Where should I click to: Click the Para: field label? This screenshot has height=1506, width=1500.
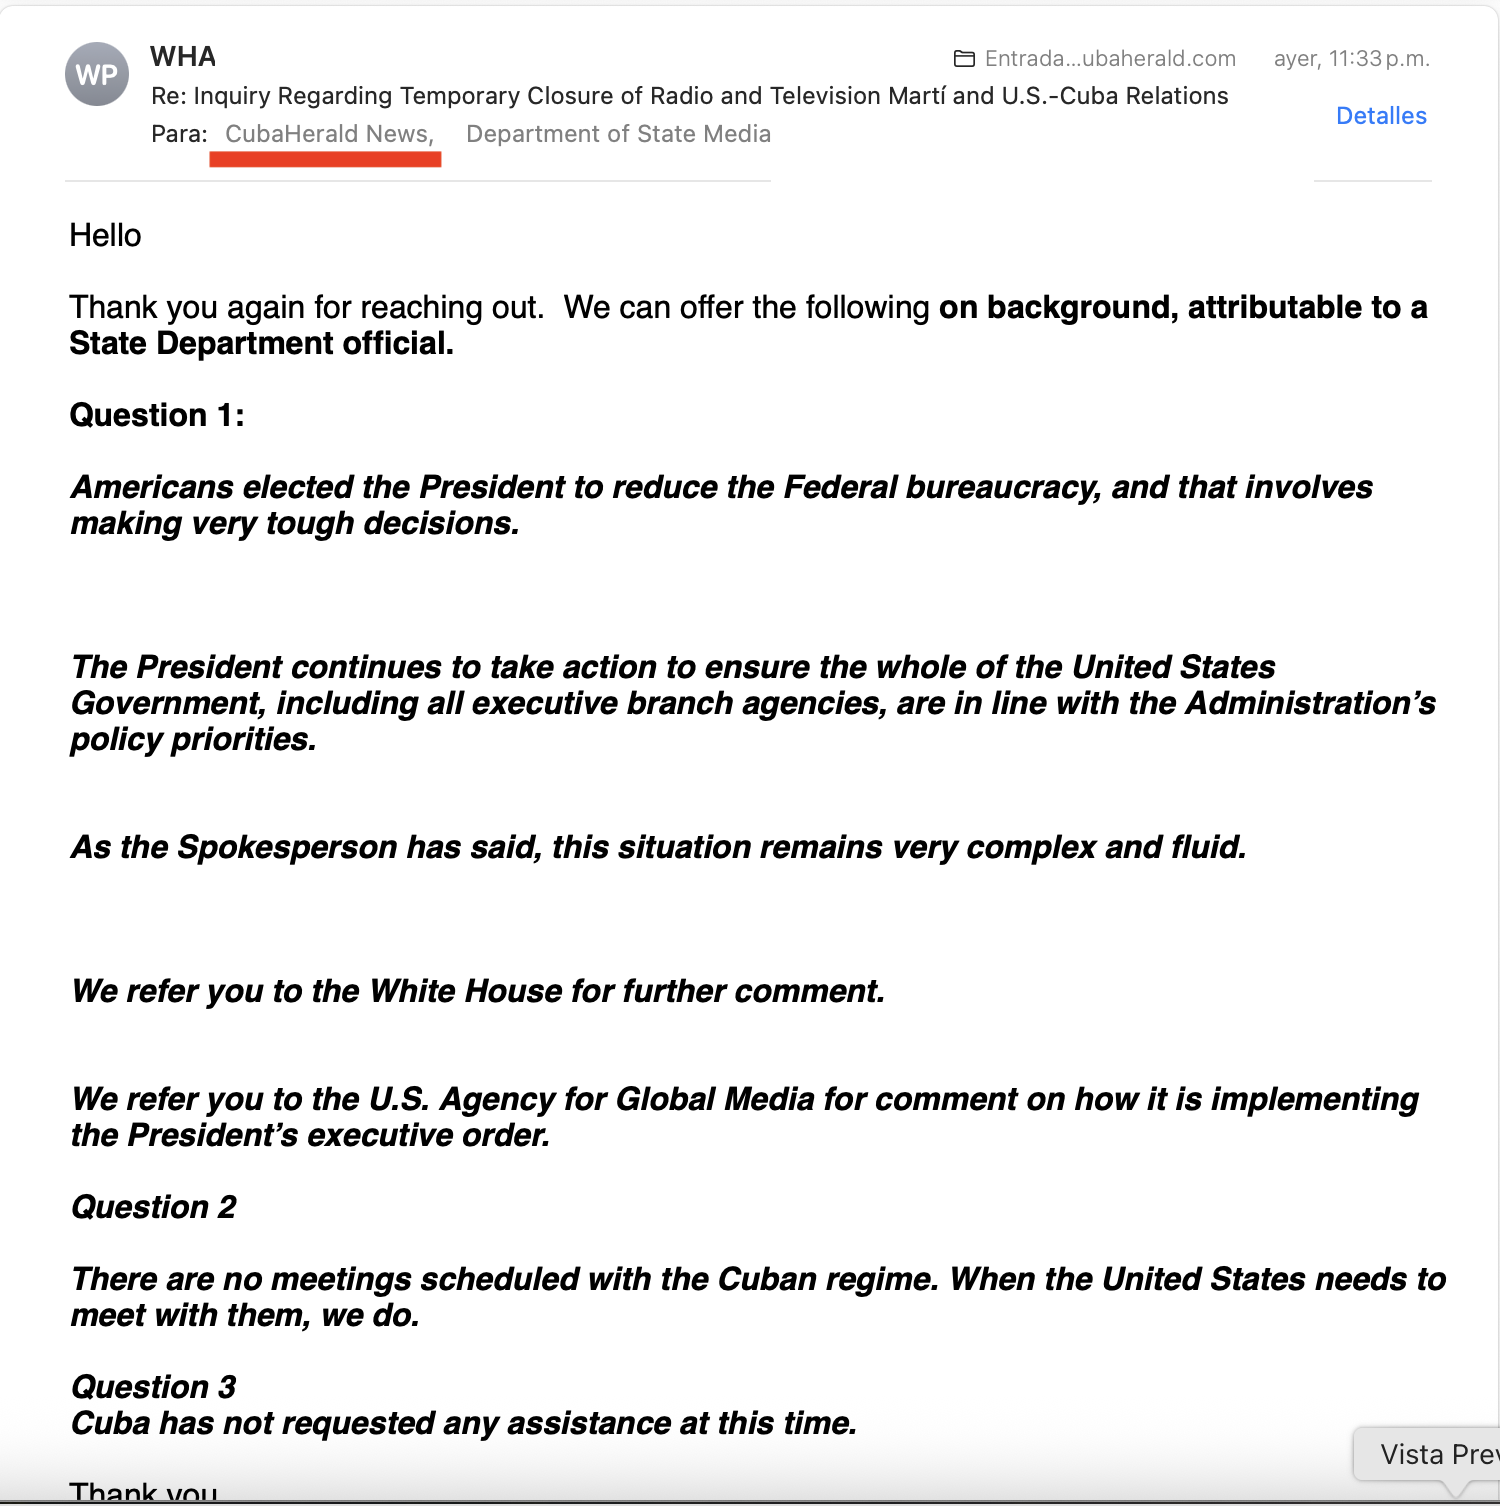click(178, 133)
